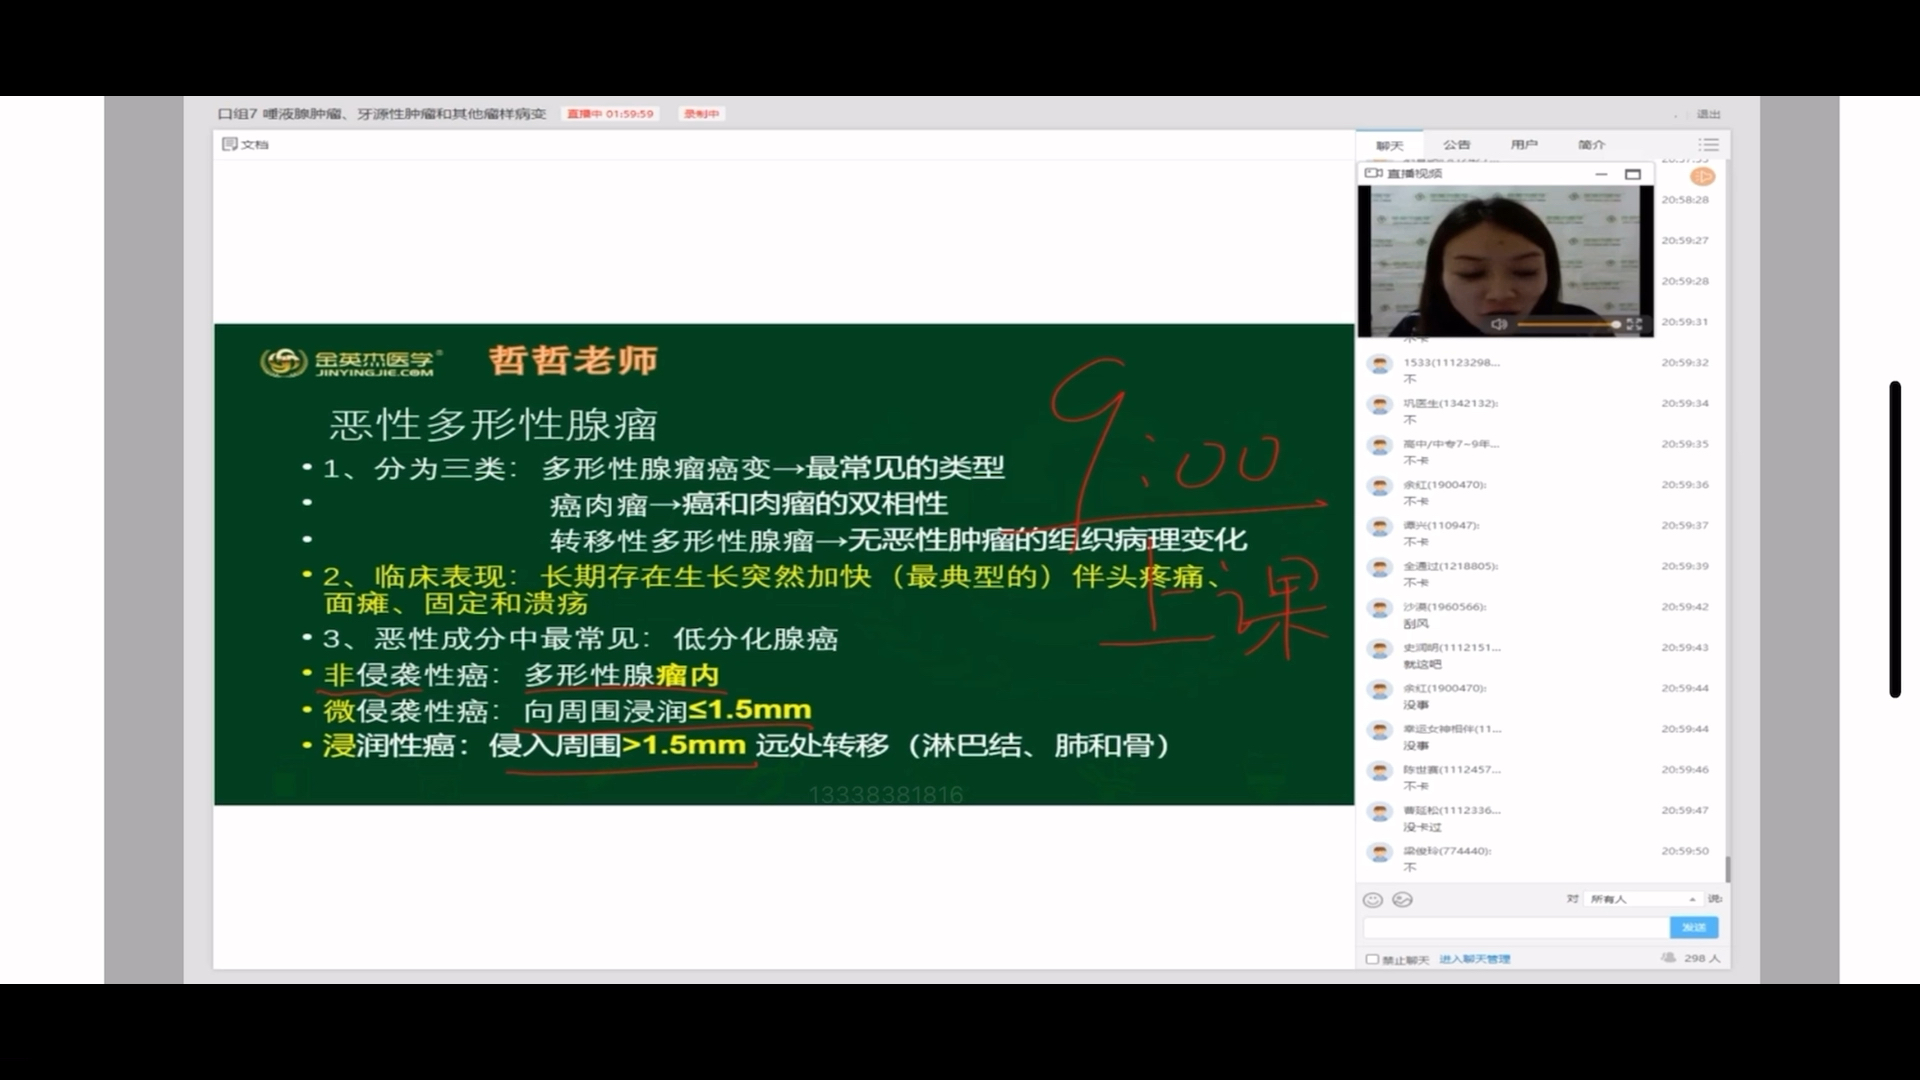Image resolution: width=1920 pixels, height=1080 pixels.
Task: Open the chat panel list menu icon
Action: point(1708,144)
